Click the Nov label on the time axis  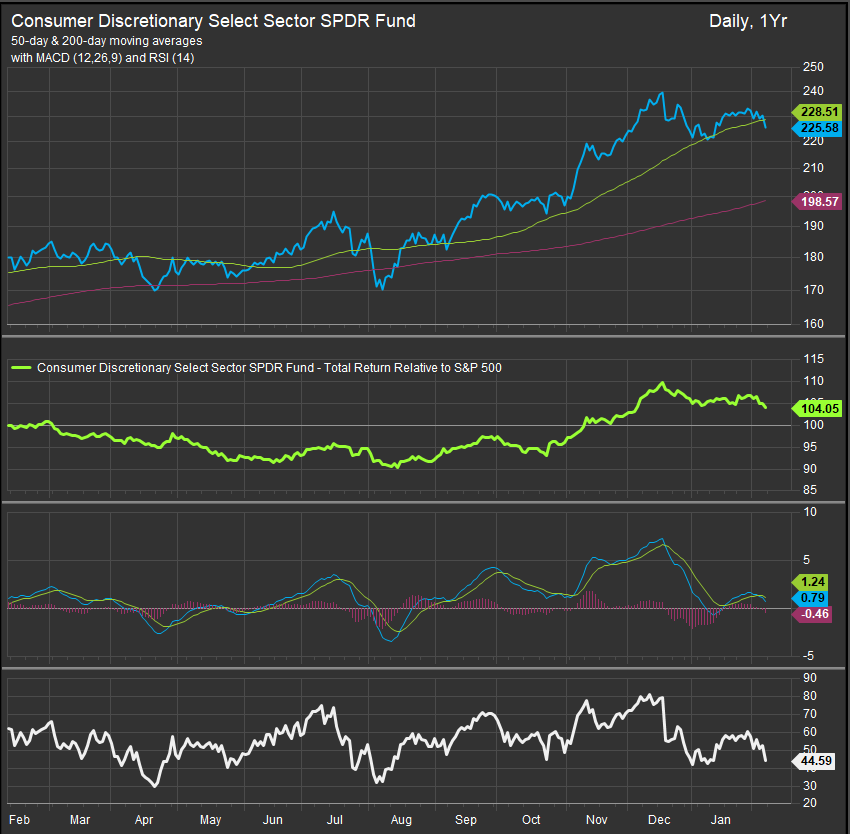point(596,820)
